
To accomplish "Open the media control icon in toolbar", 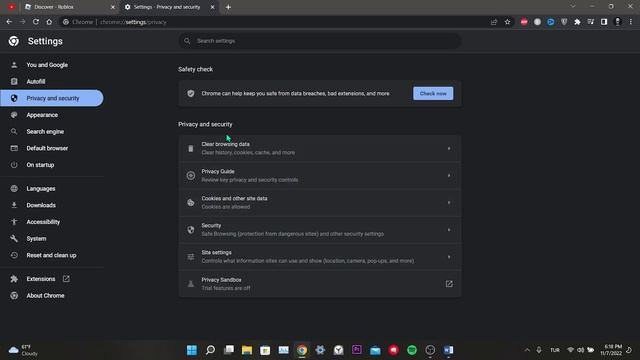I will pyautogui.click(x=591, y=22).
